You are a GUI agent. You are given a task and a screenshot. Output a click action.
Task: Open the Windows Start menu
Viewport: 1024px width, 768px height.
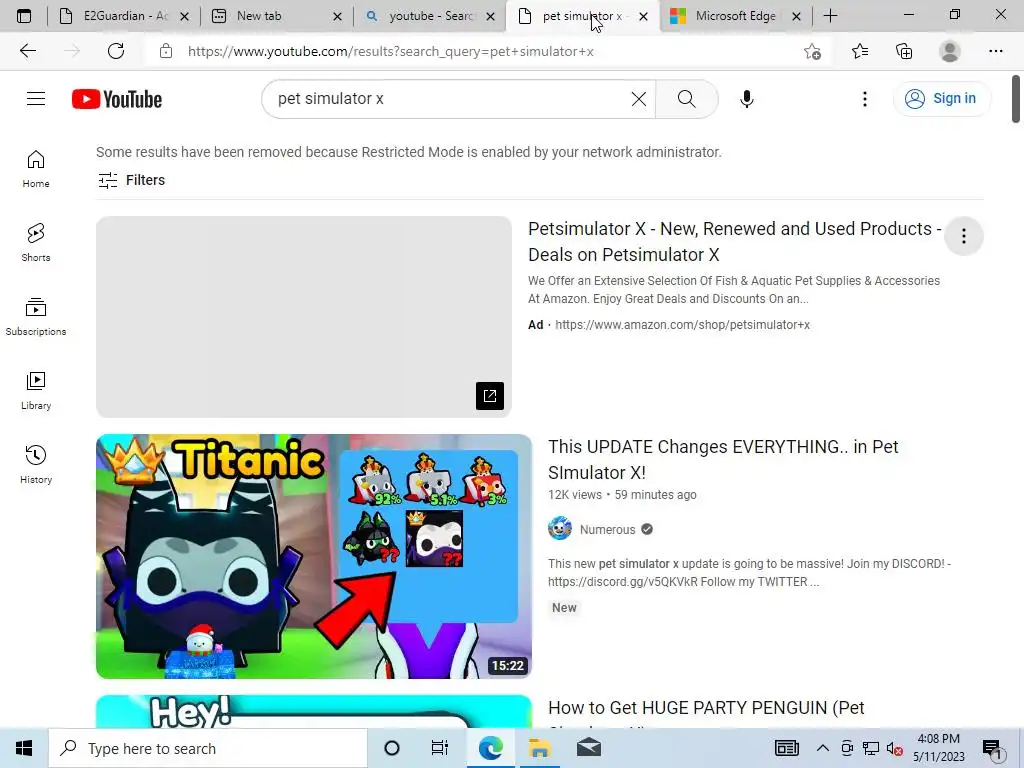(24, 748)
